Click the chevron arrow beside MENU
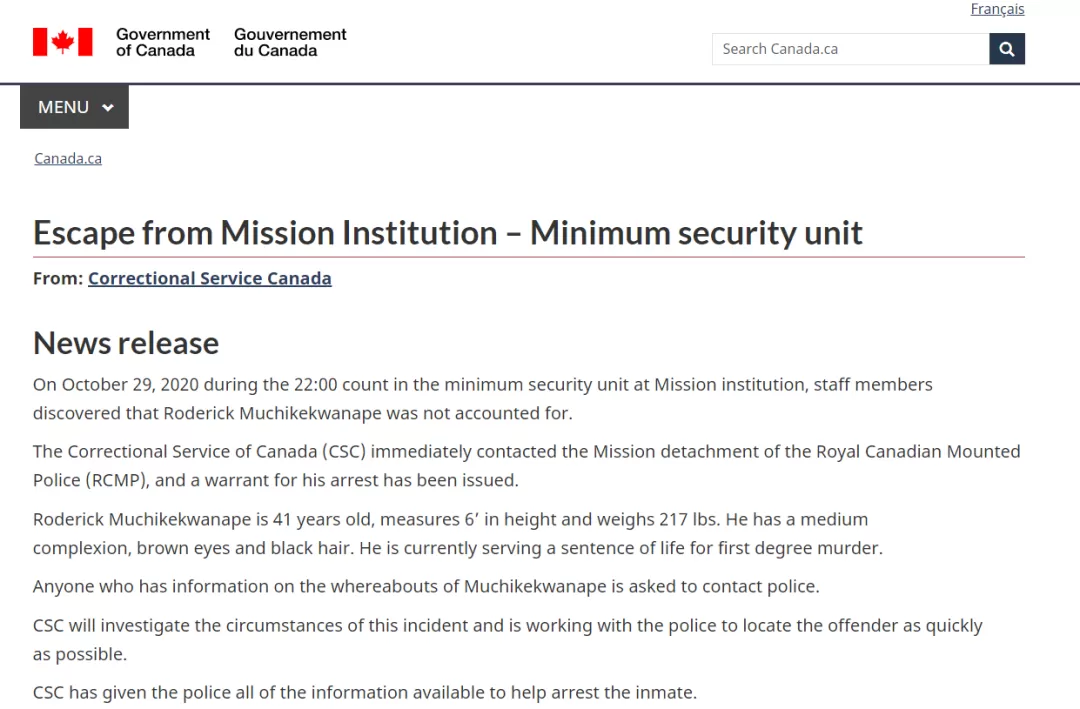 click(107, 107)
